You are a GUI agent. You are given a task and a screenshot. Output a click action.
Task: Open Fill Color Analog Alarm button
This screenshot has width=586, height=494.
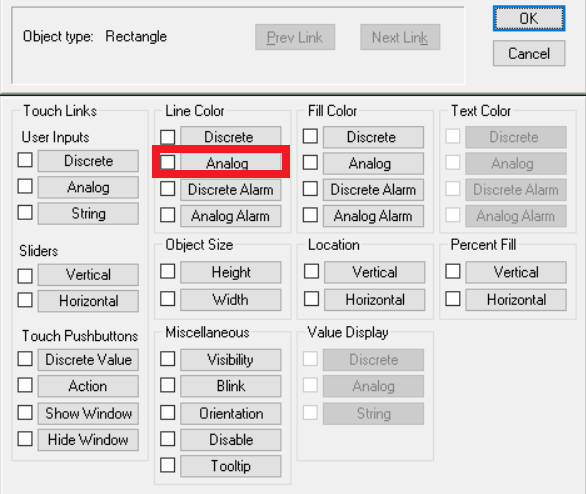(373, 216)
